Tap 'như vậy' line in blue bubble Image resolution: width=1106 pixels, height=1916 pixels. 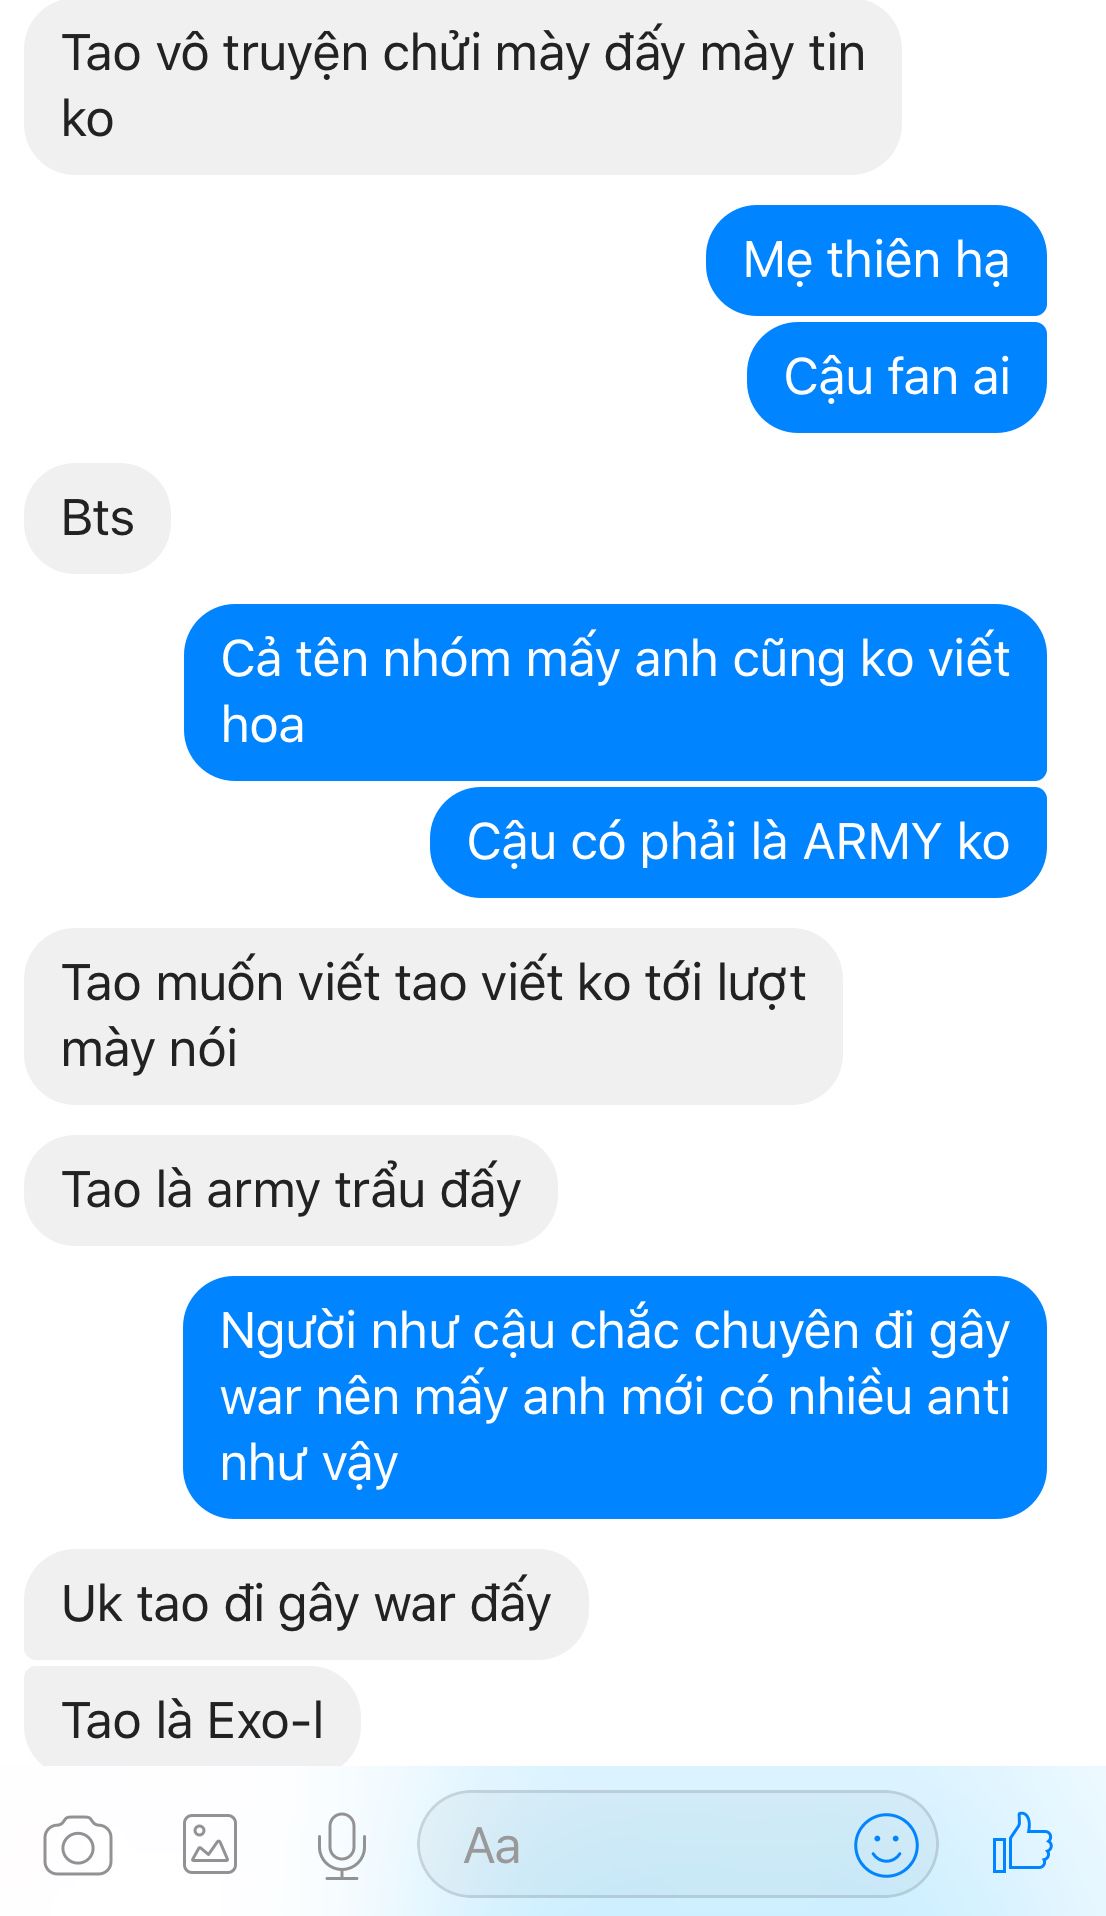(x=309, y=1464)
